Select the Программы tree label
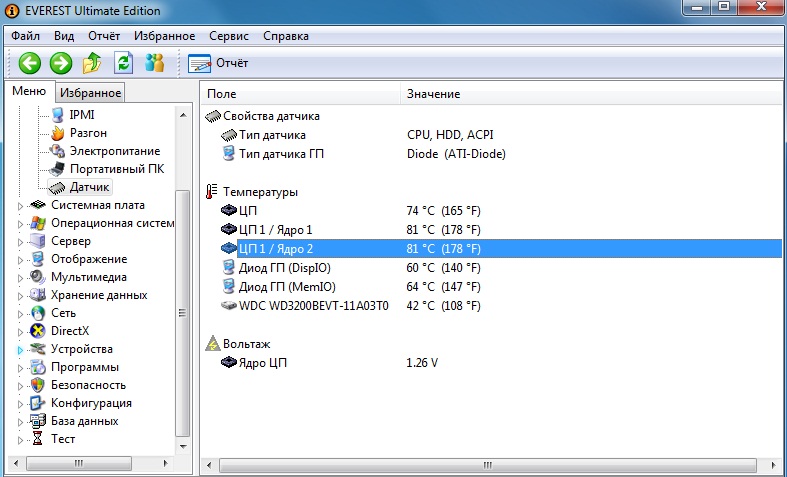The image size is (787, 477). (85, 368)
